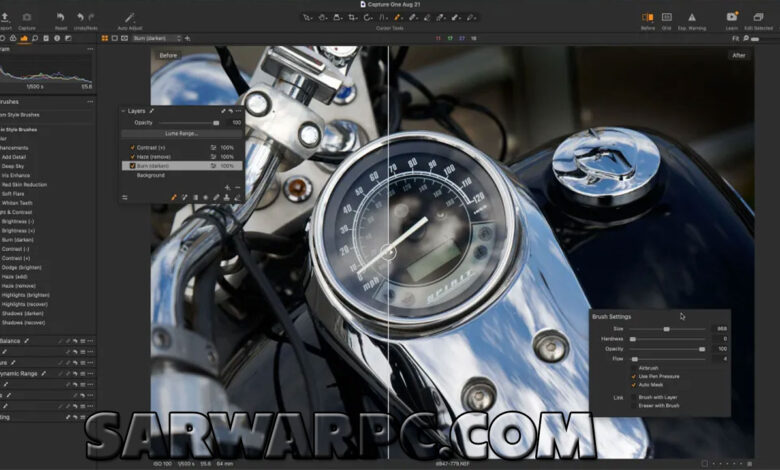Click the Undo arrow icon
The width and height of the screenshot is (780, 470).
81,17
